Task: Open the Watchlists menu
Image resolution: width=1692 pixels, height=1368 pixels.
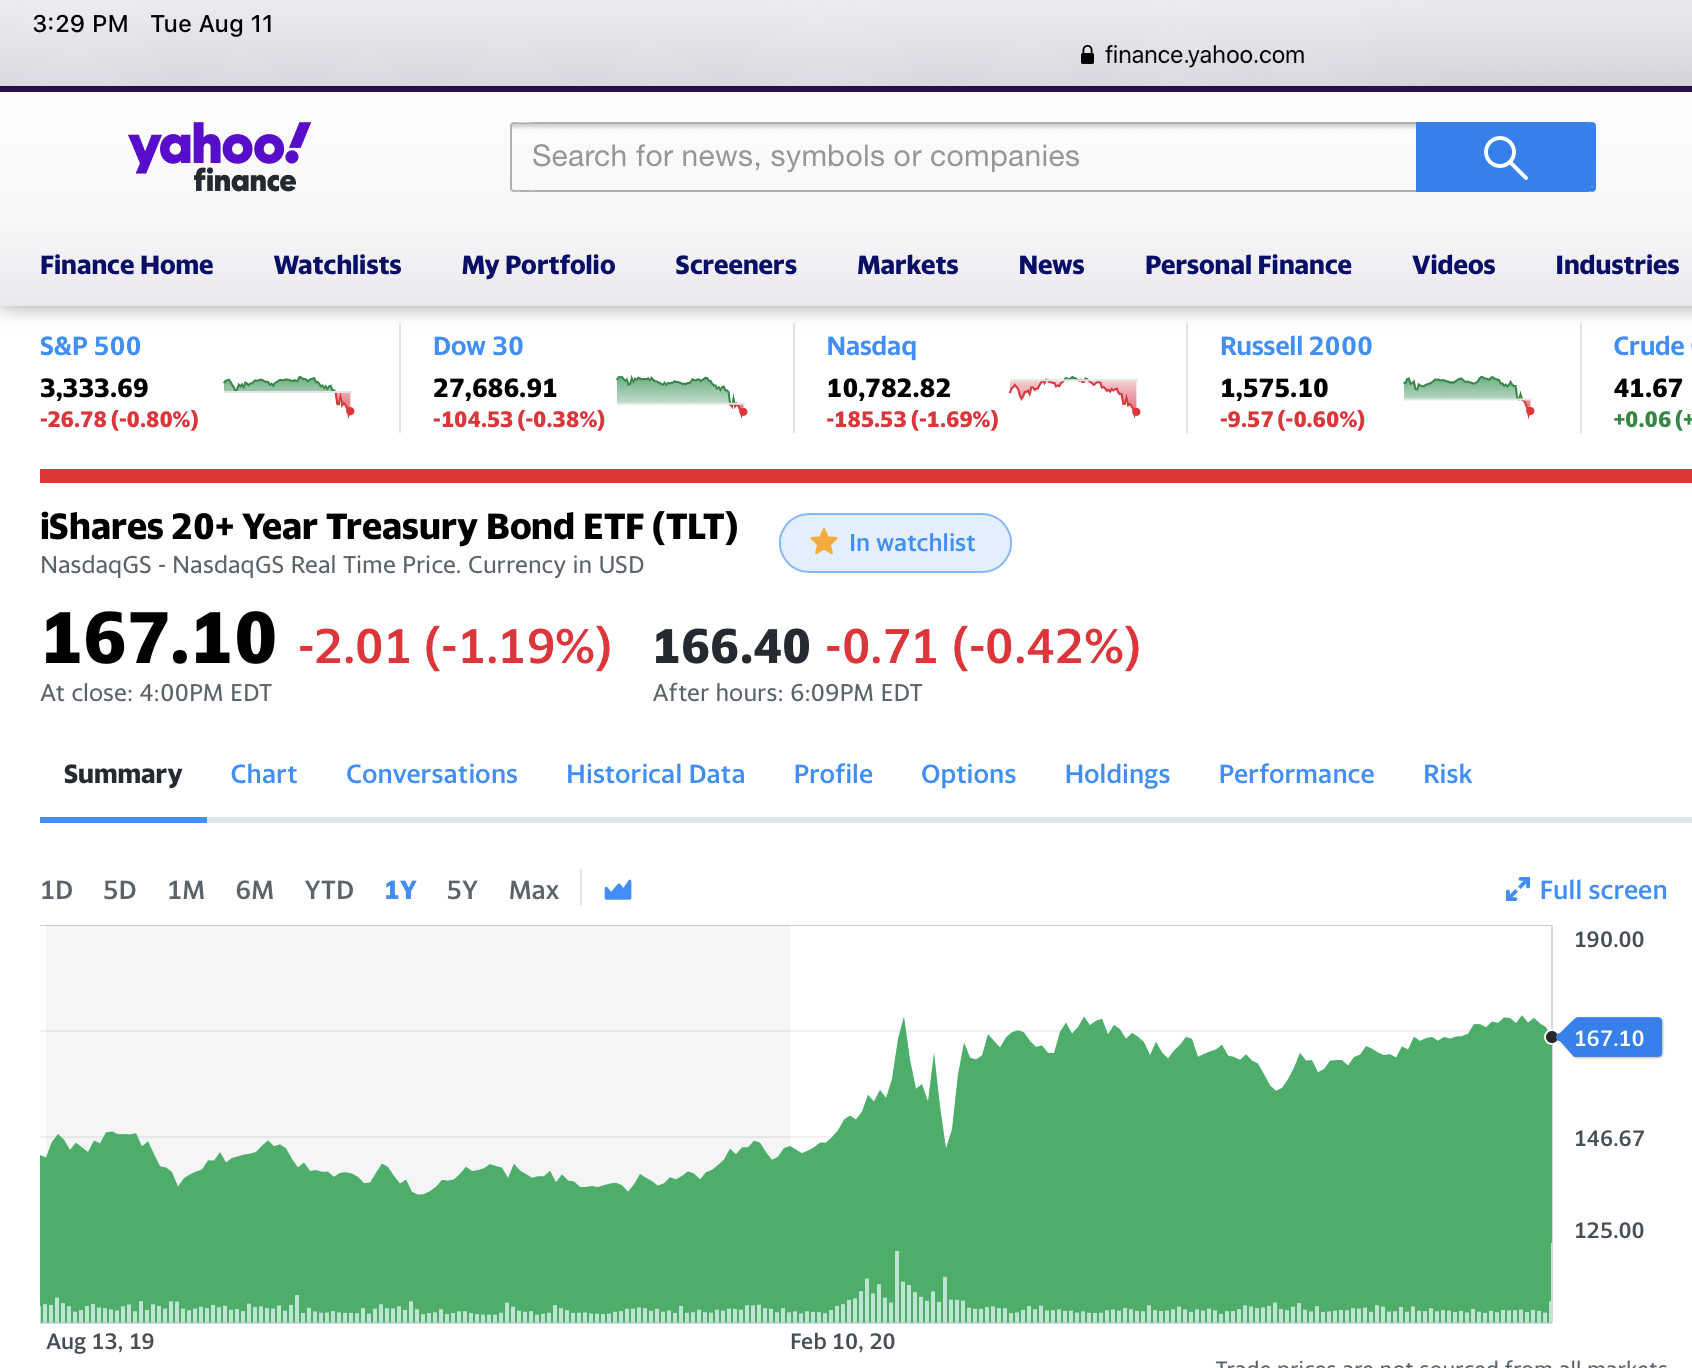Action: tap(338, 265)
